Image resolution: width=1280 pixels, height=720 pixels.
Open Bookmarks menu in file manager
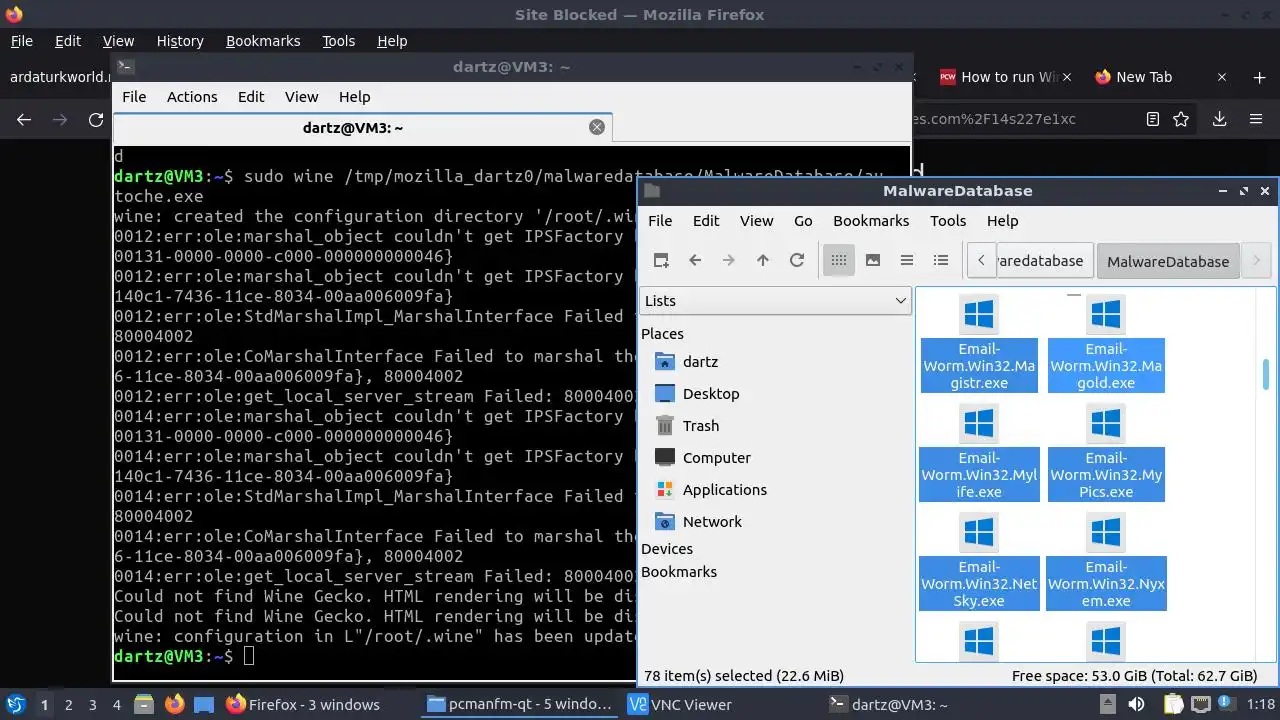coord(871,220)
